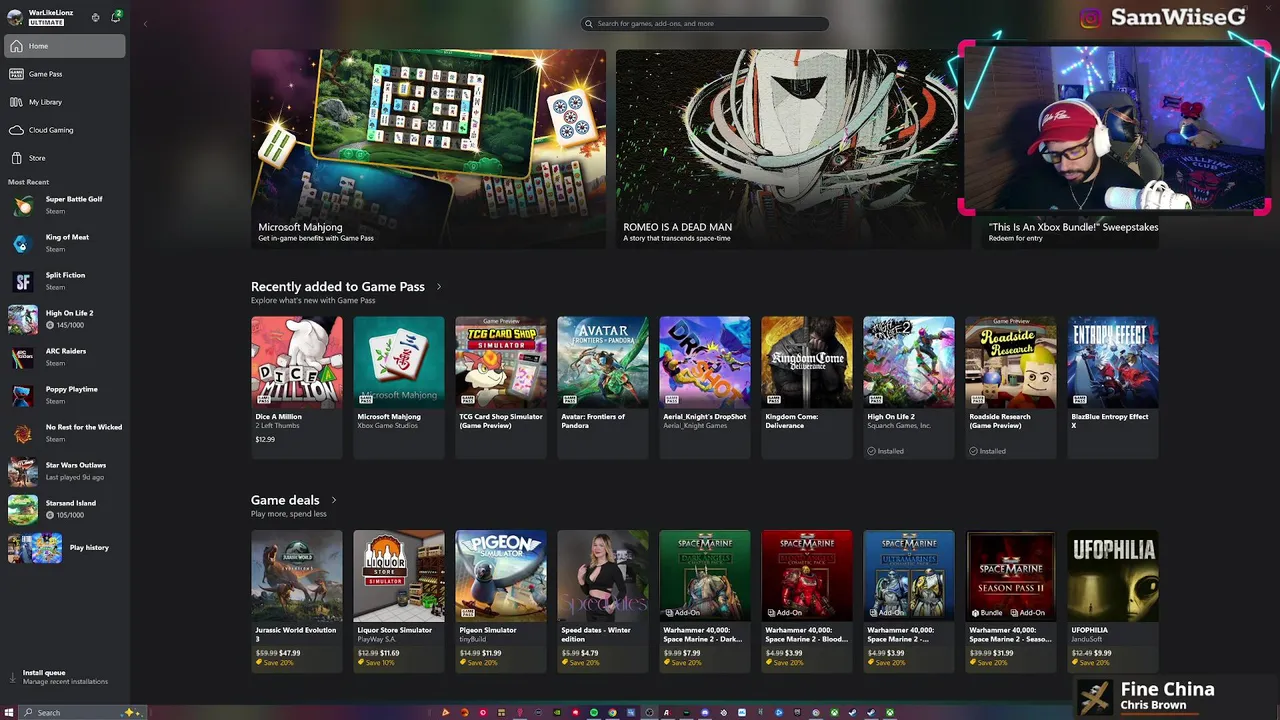The width and height of the screenshot is (1280, 720).
Task: Open Jurassic World Evolution 3 deal
Action: point(296,601)
